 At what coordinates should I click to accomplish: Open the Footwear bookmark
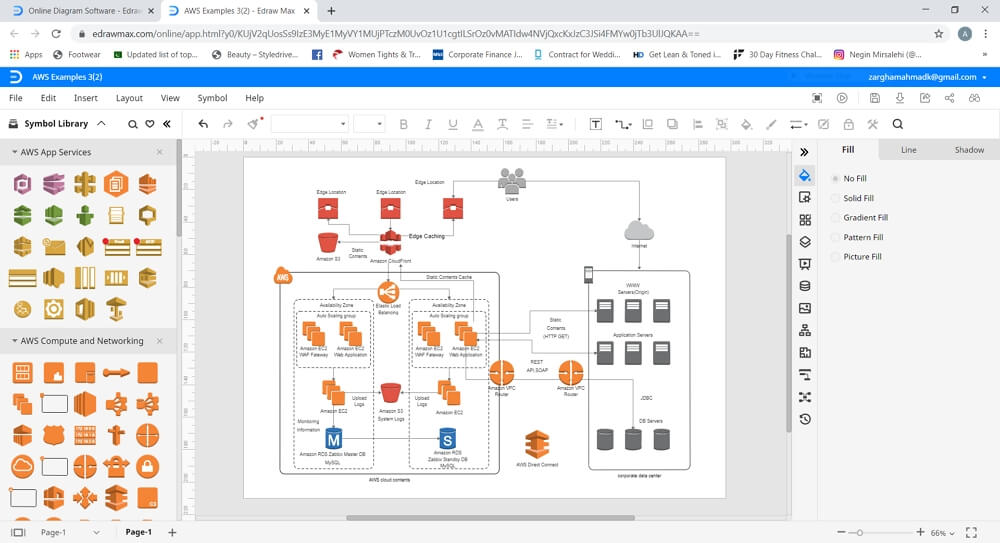(77, 55)
